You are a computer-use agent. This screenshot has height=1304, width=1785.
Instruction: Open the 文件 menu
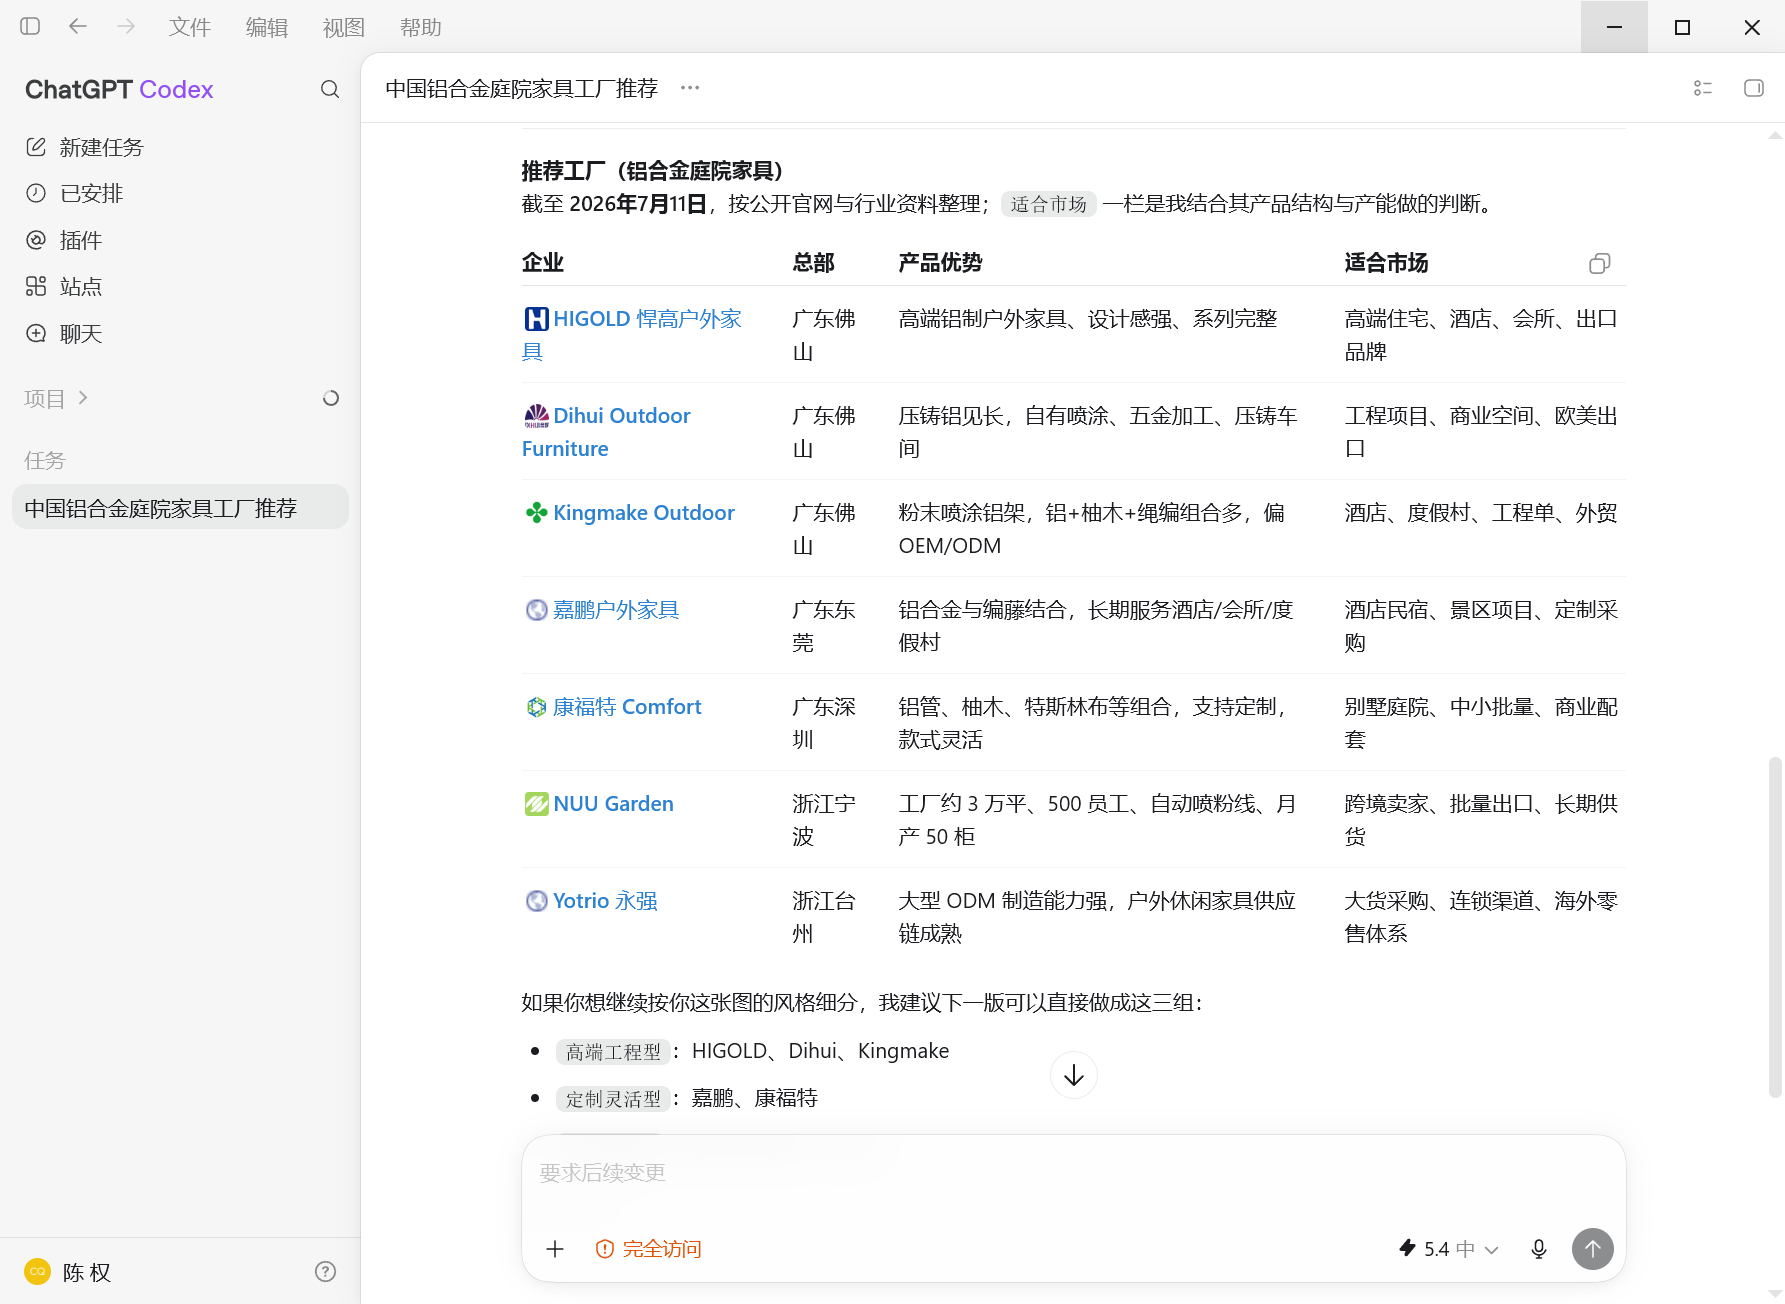[x=190, y=28]
